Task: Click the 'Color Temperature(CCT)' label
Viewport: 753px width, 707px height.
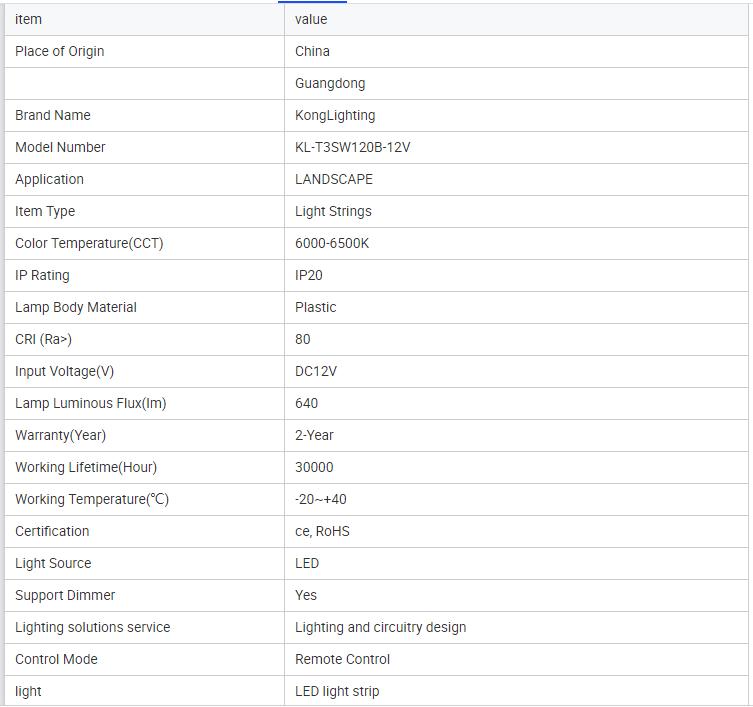Action: [x=89, y=243]
